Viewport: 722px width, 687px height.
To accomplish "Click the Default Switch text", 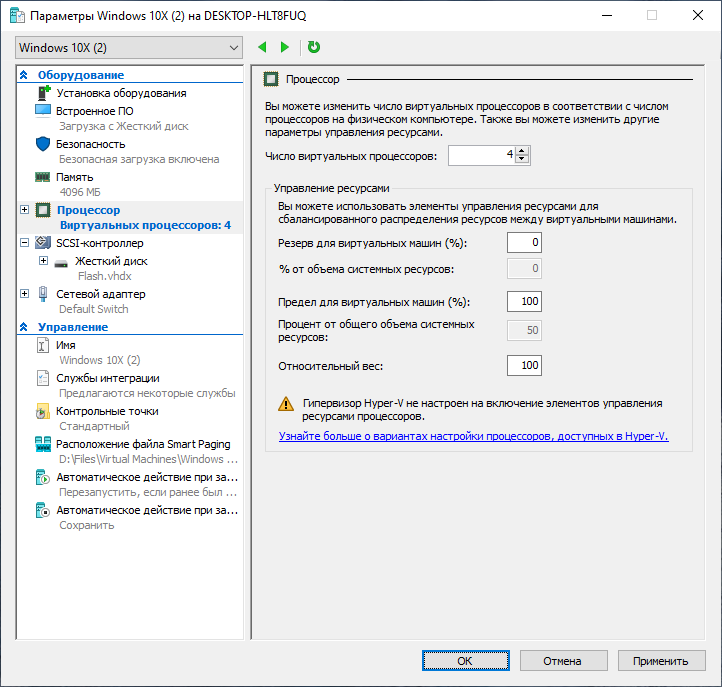I will click(94, 309).
